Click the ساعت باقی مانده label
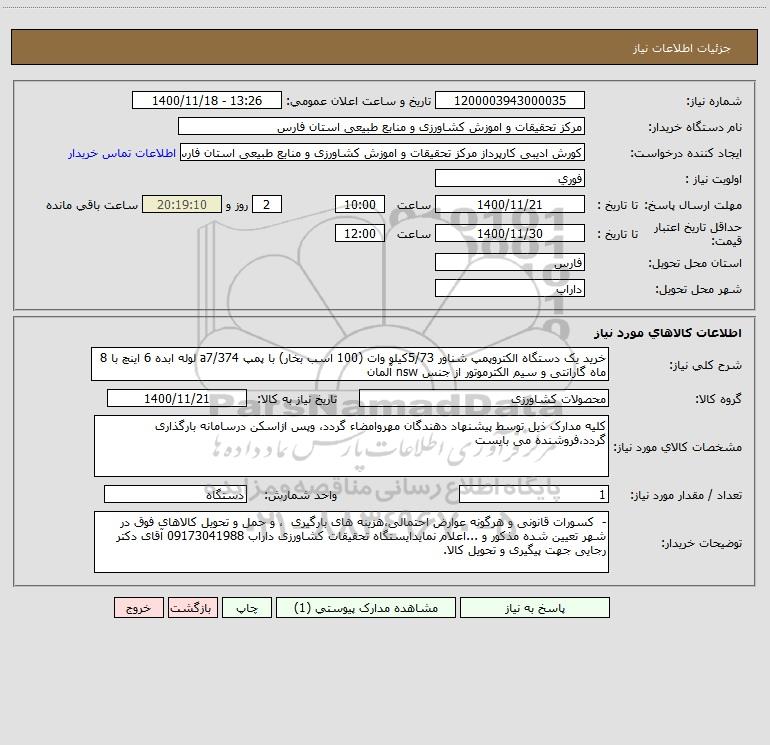The image size is (770, 745). coord(92,205)
